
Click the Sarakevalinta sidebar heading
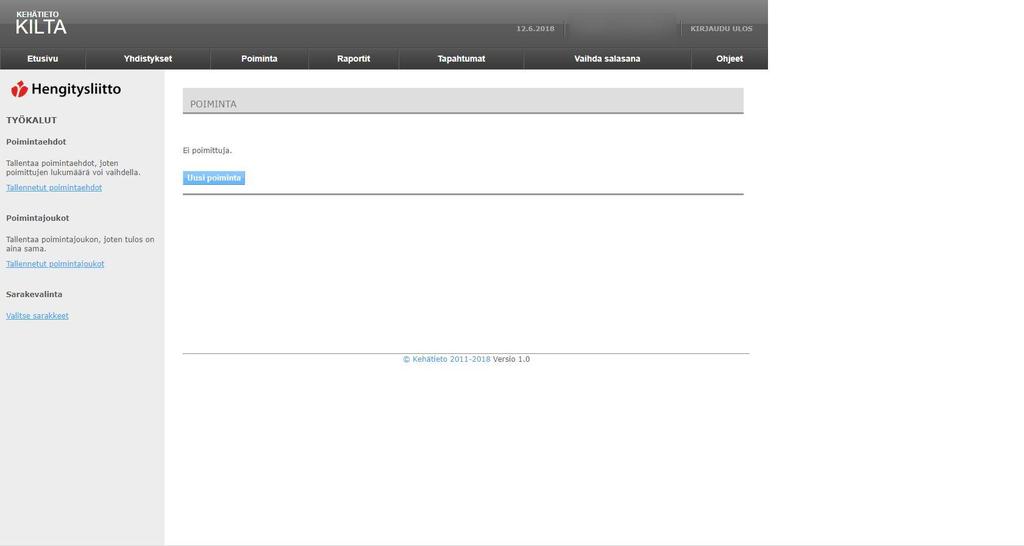(34, 295)
